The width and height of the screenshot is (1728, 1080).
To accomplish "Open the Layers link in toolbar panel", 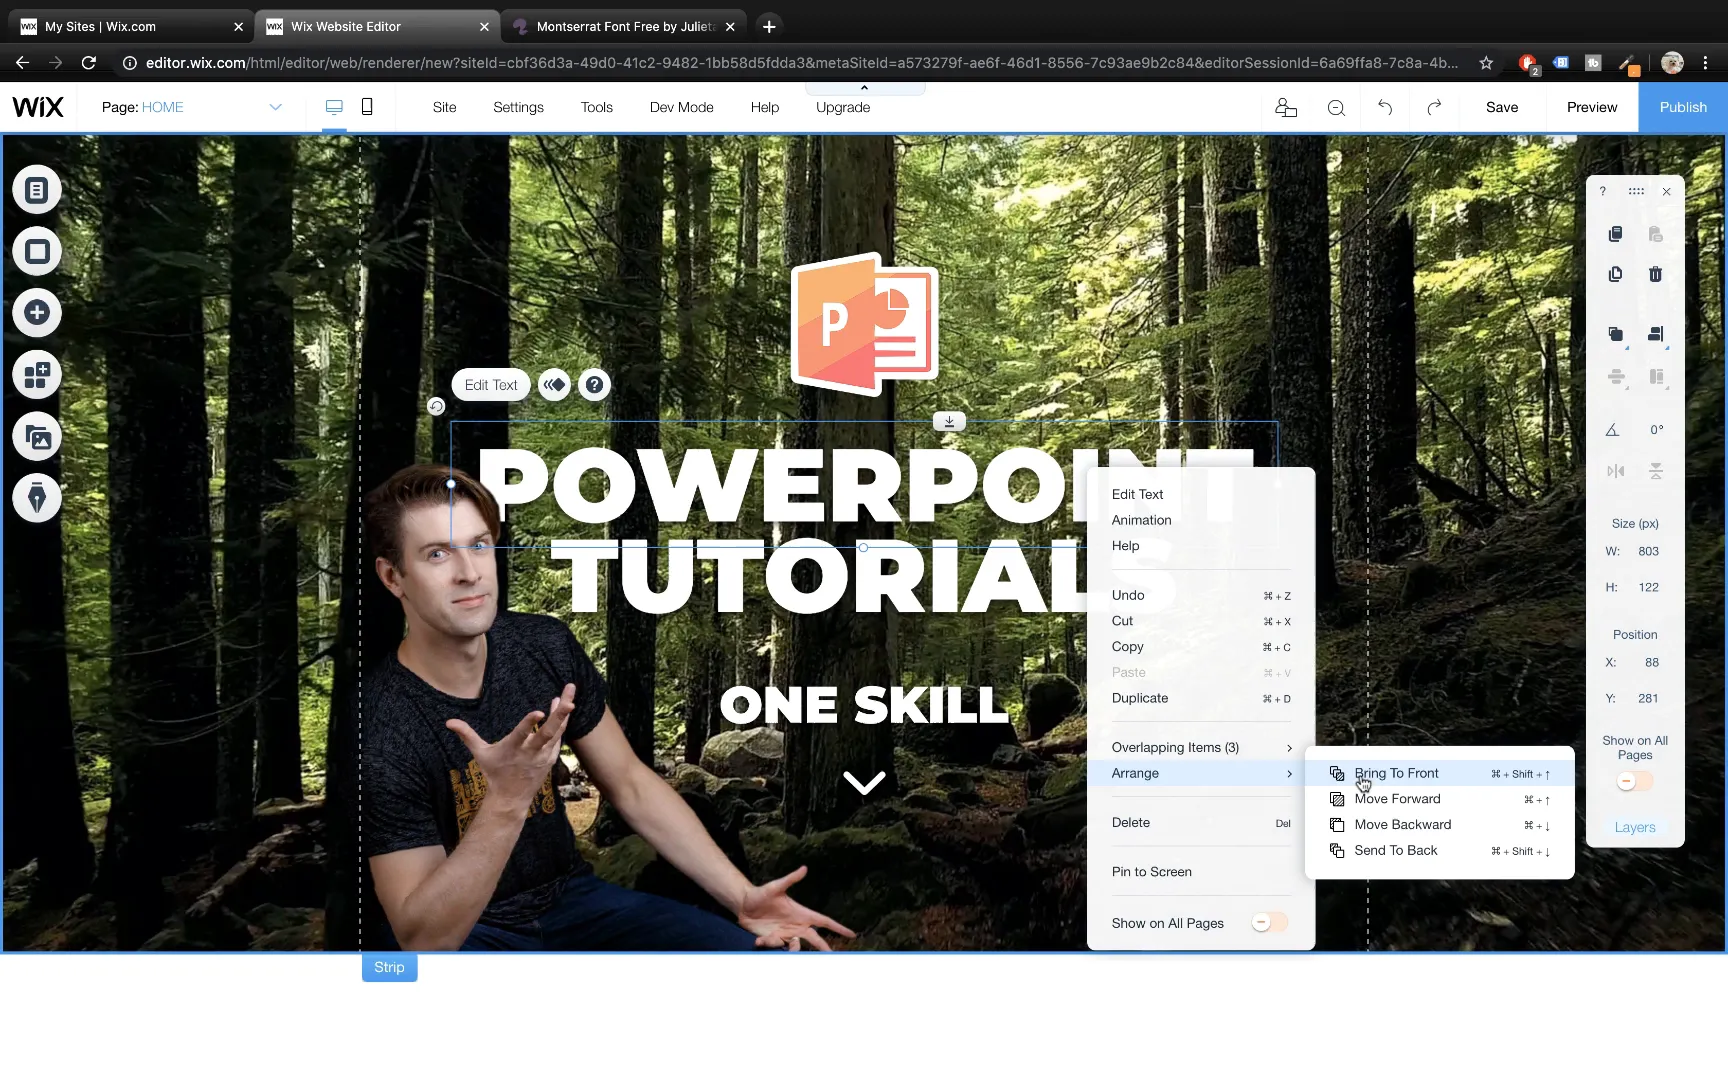I will 1635,827.
